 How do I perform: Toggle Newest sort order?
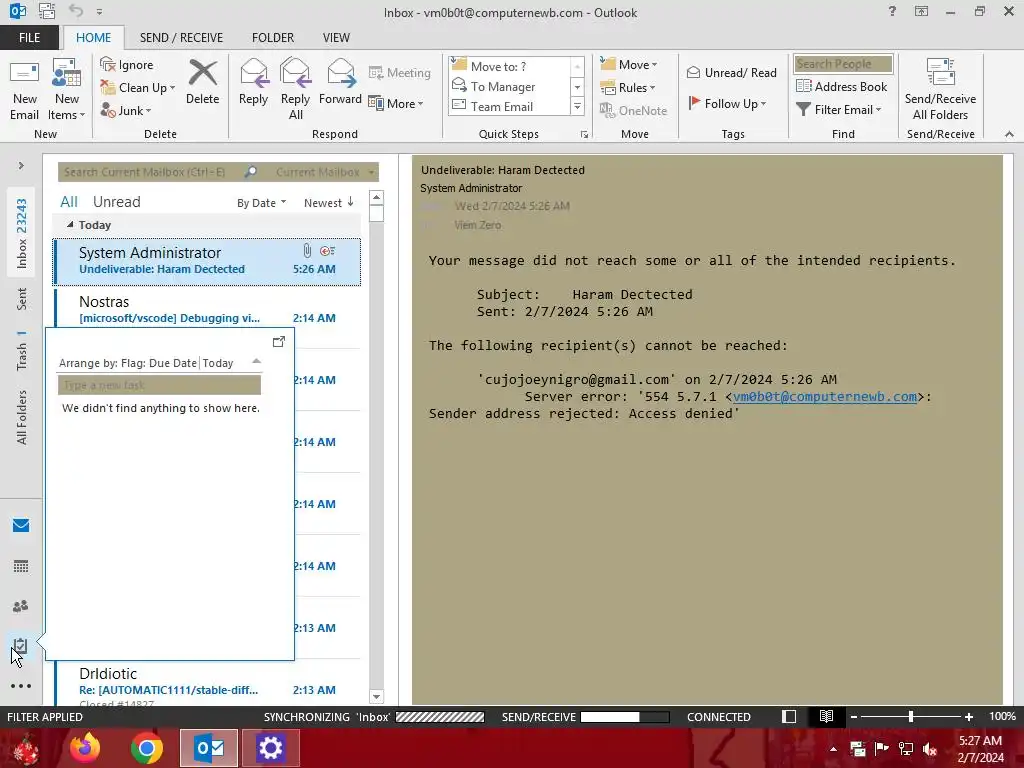(x=328, y=203)
